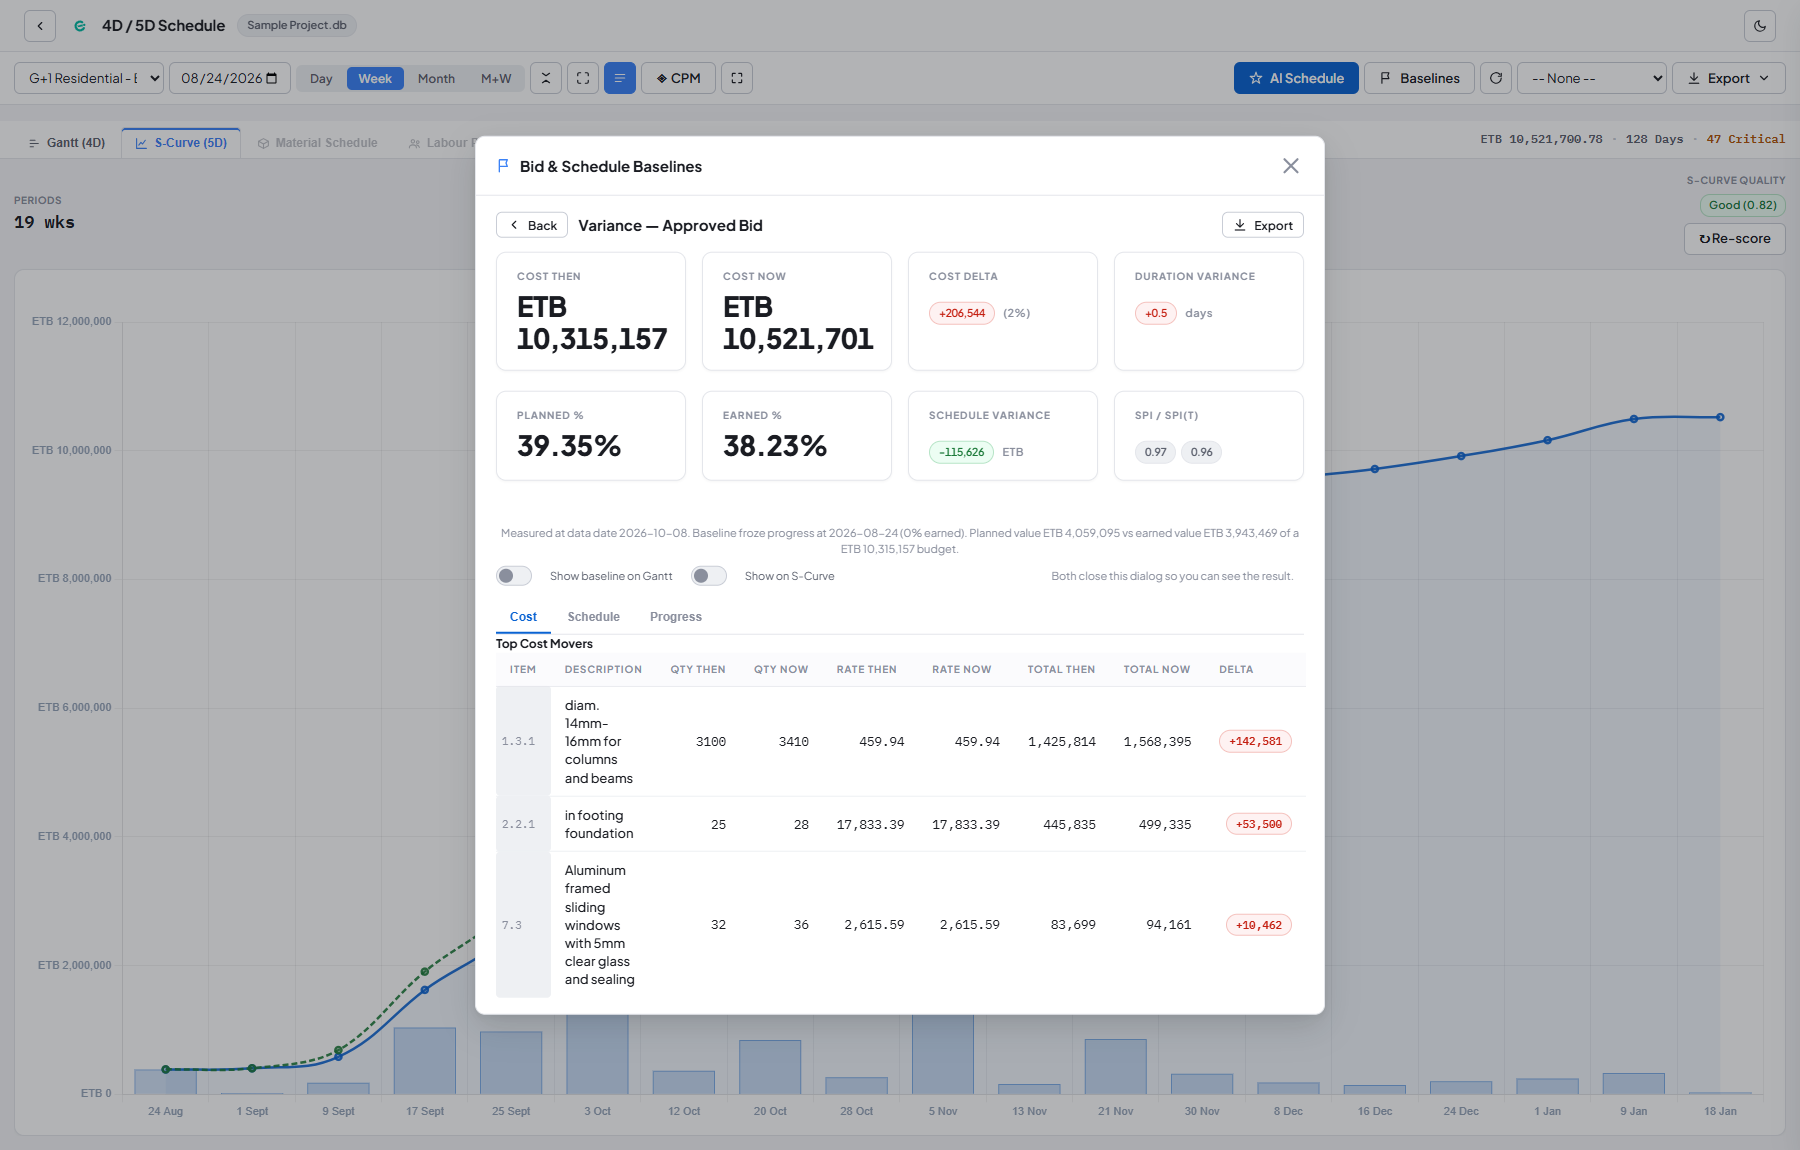Click the AI Schedule star button
1800x1150 pixels.
tap(1296, 78)
